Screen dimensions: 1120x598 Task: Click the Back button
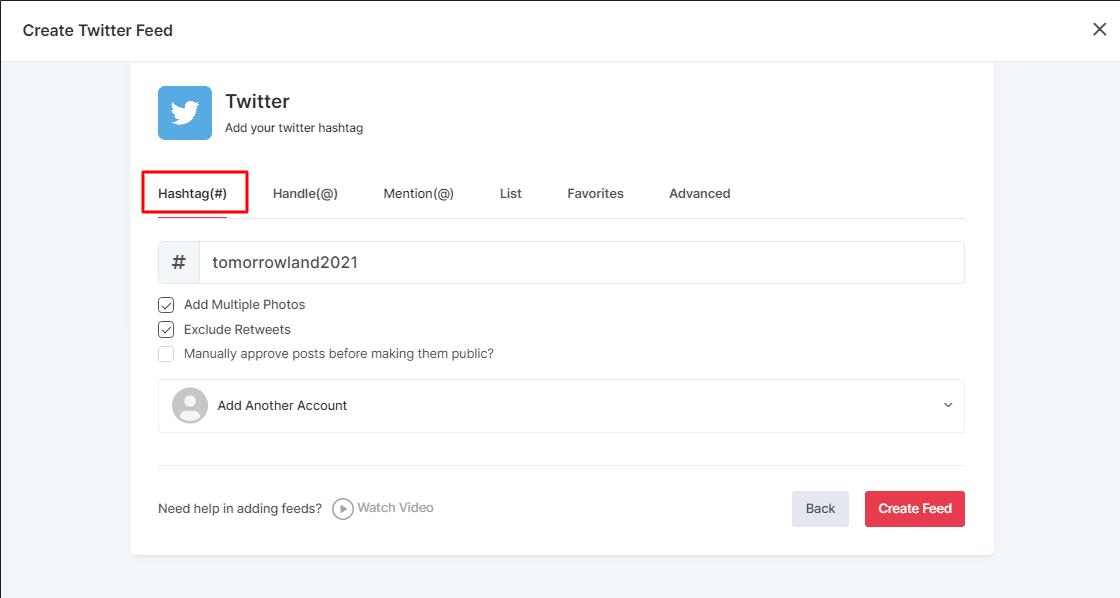(820, 509)
